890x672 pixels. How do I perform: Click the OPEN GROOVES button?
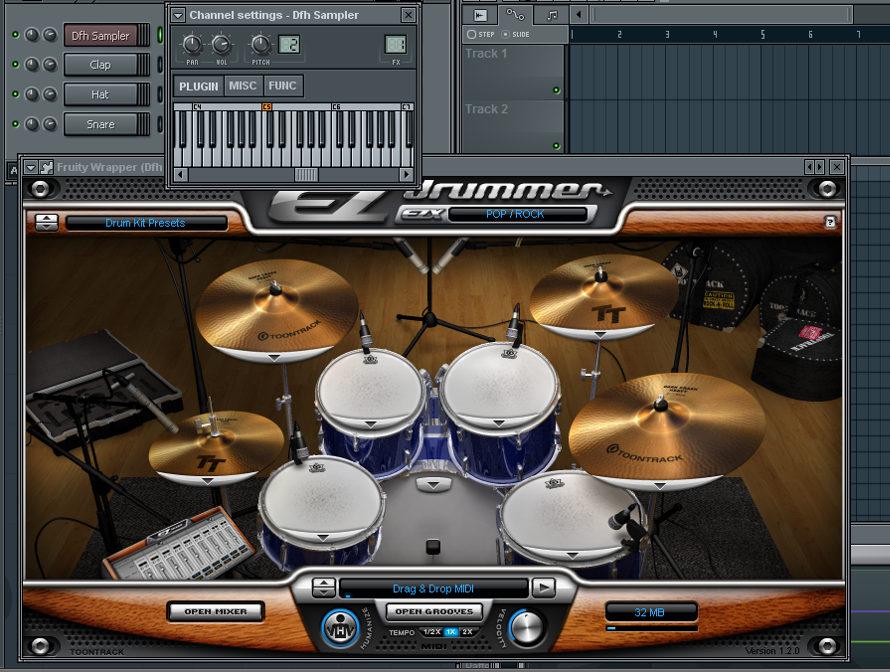tap(434, 611)
